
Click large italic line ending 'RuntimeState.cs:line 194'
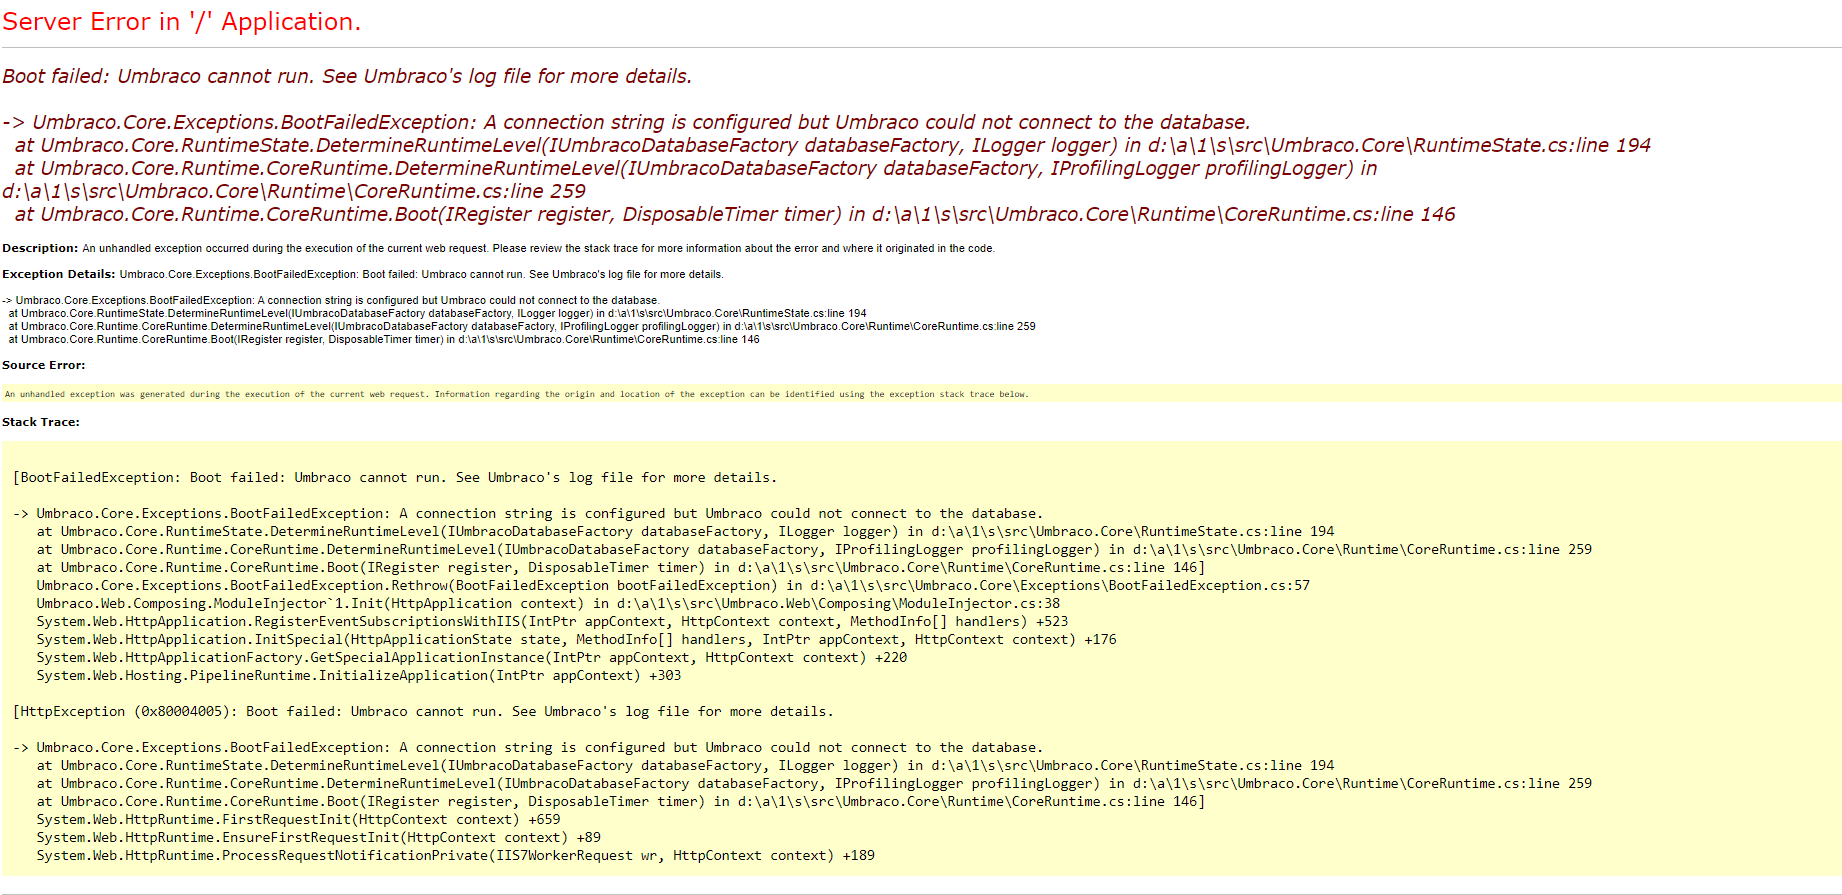pyautogui.click(x=832, y=145)
